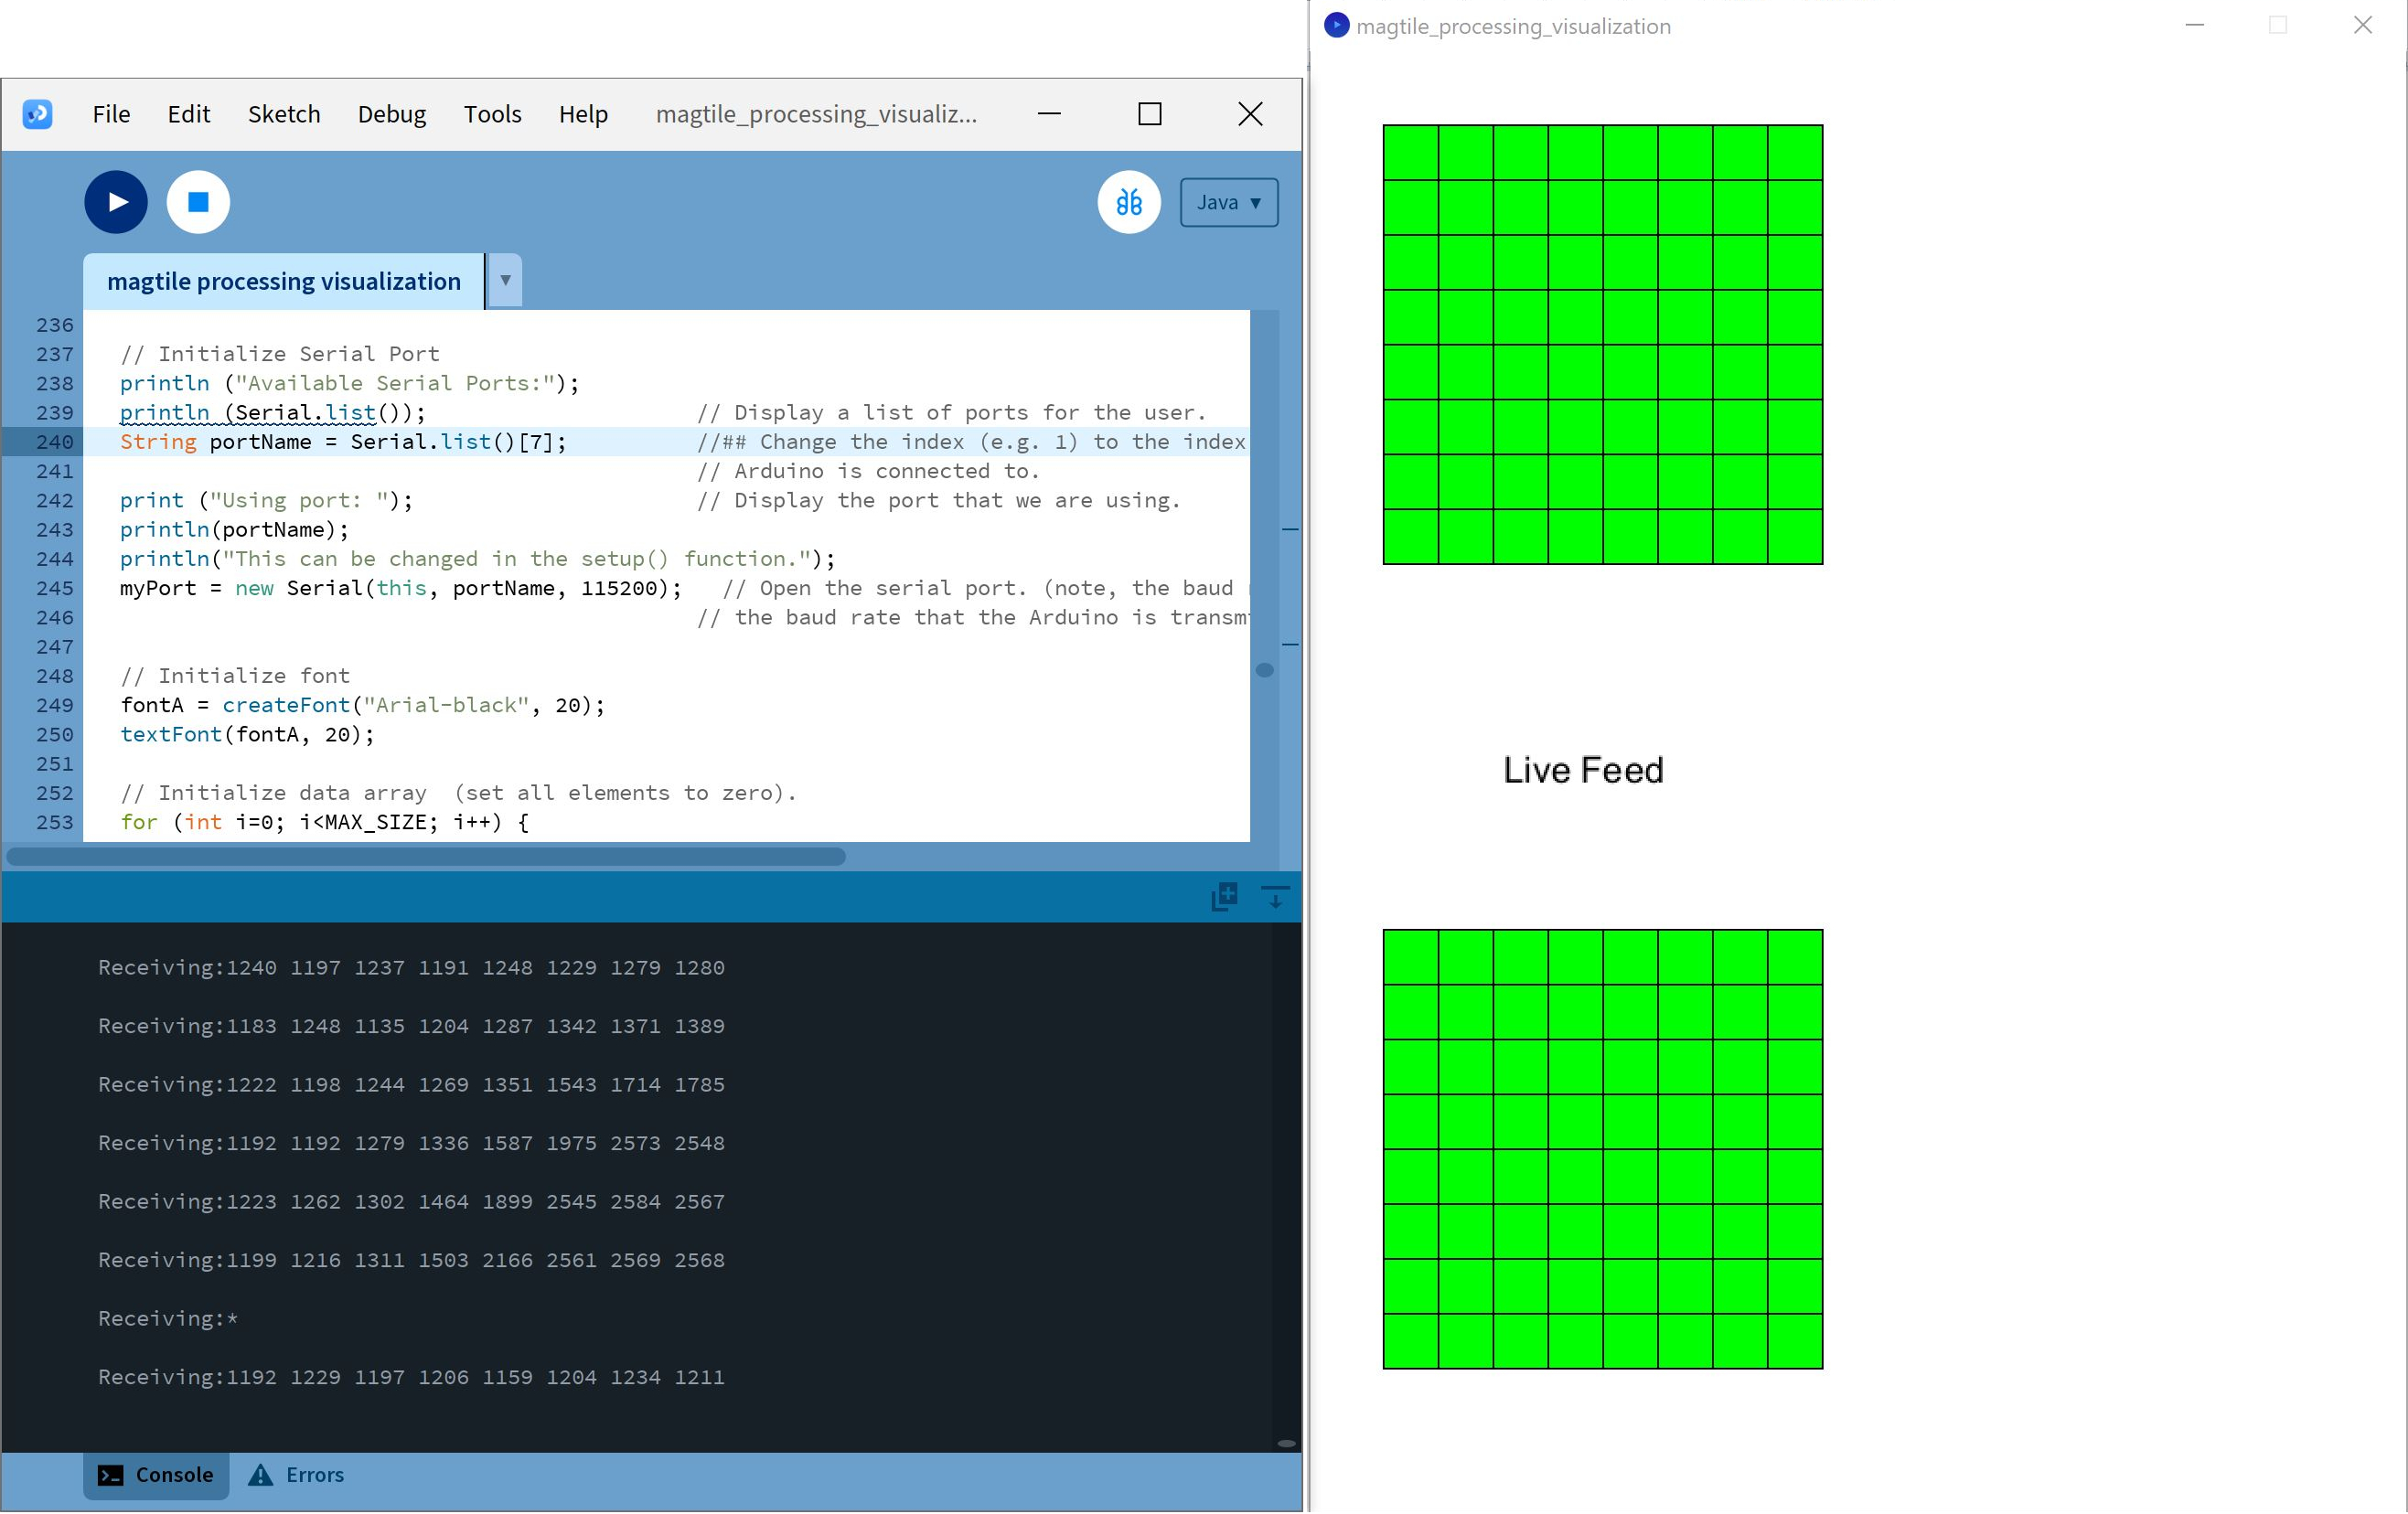Click the console collapse arrow icon
2408x1514 pixels.
(1275, 896)
